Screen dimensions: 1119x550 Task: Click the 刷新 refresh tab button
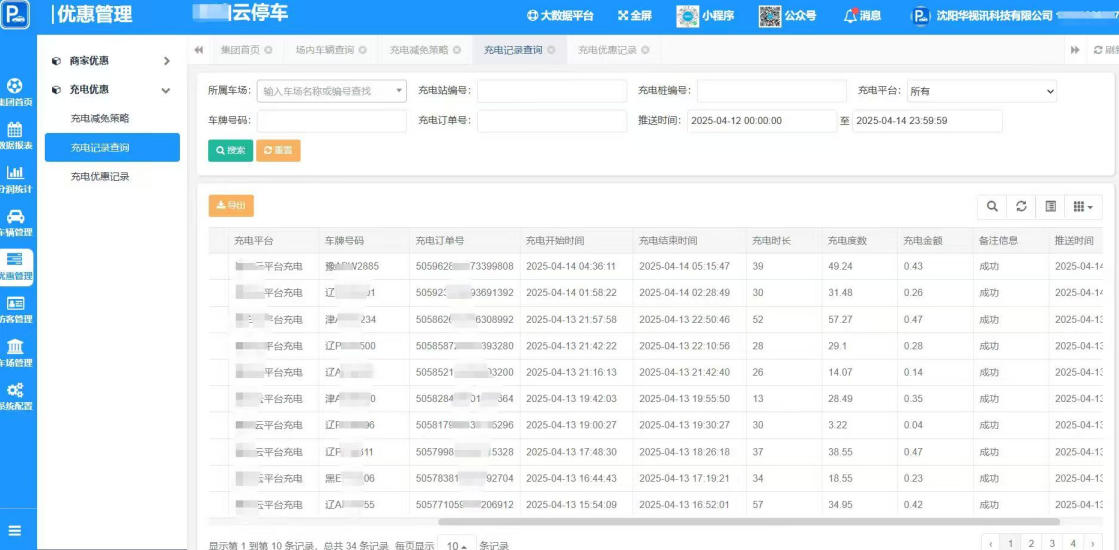[1106, 50]
